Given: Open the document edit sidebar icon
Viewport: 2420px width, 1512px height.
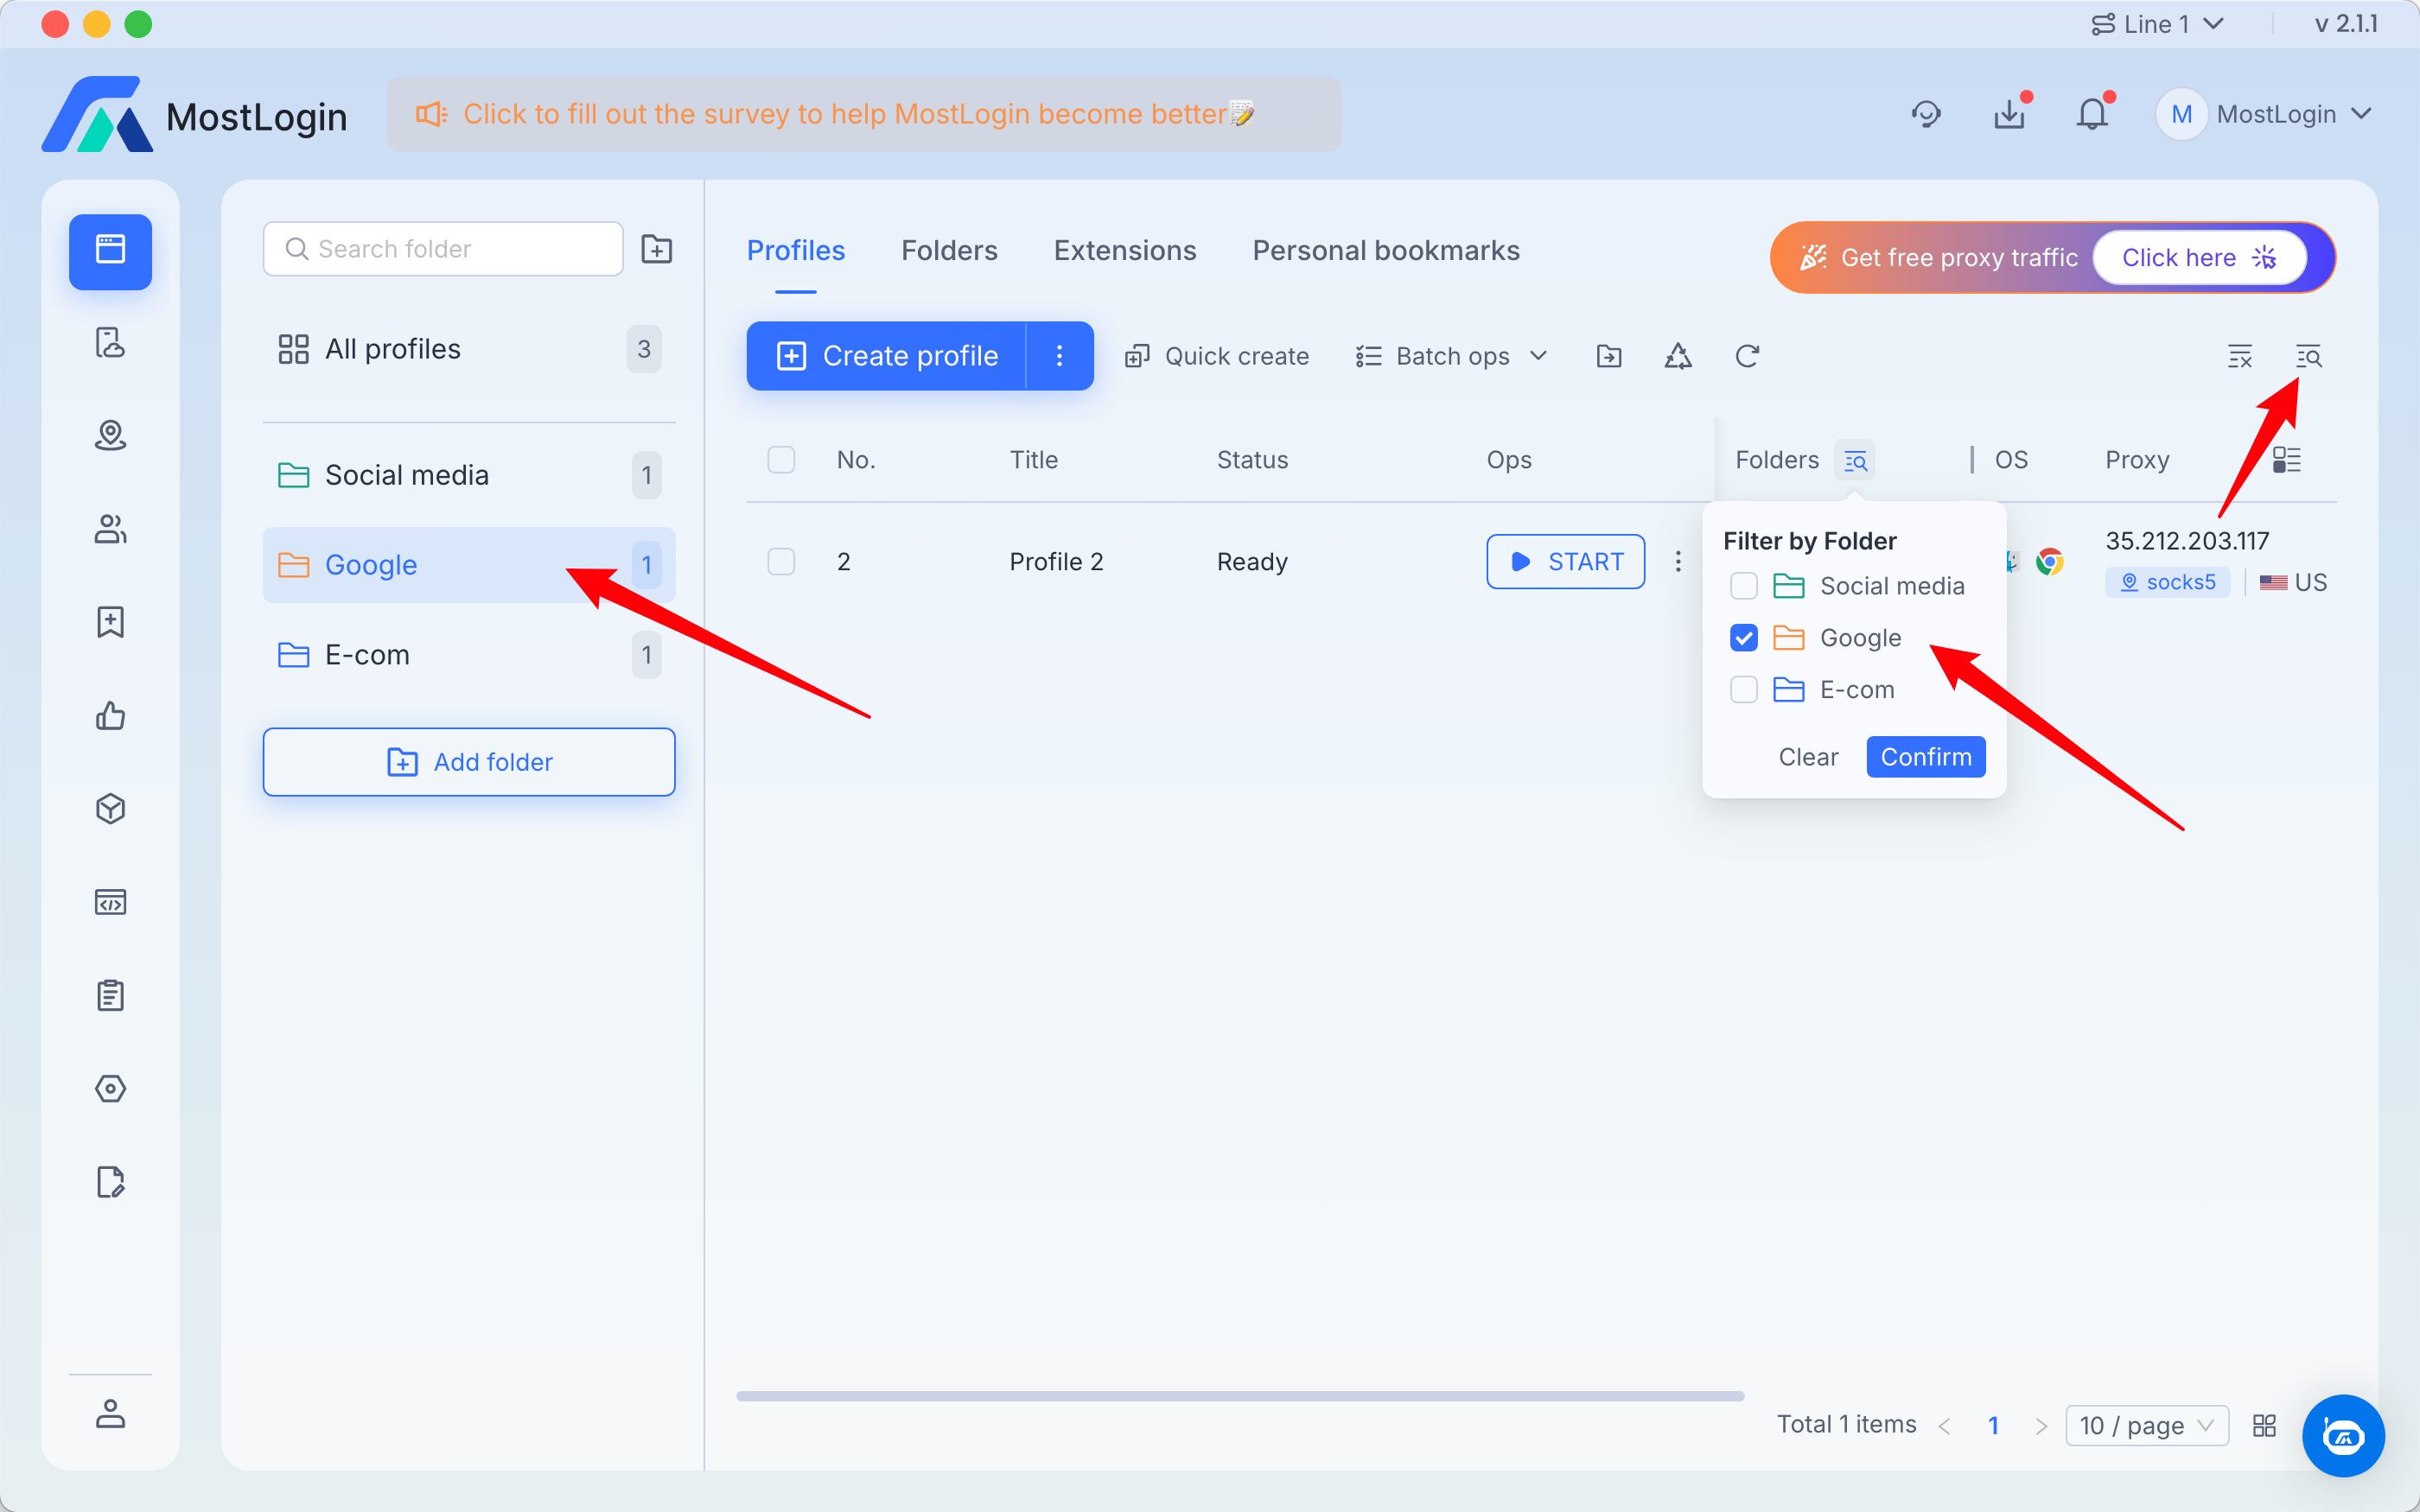Looking at the screenshot, I should pyautogui.click(x=110, y=1181).
